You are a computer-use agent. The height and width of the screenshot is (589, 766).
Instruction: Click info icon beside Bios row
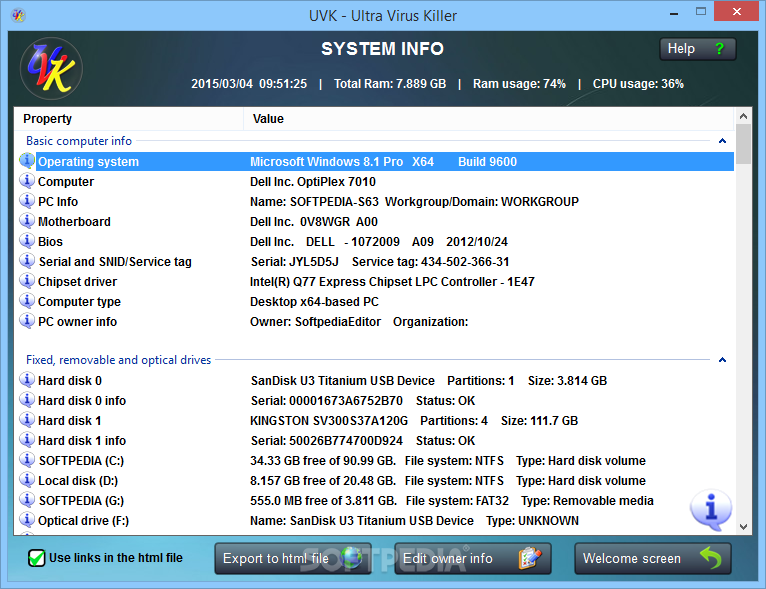coord(27,241)
